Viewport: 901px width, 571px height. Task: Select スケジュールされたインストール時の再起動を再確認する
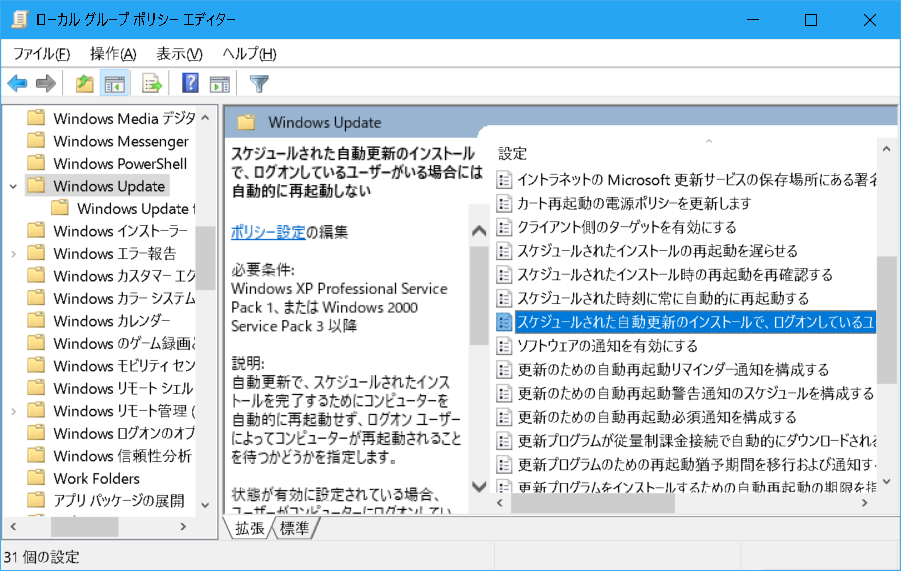675,275
